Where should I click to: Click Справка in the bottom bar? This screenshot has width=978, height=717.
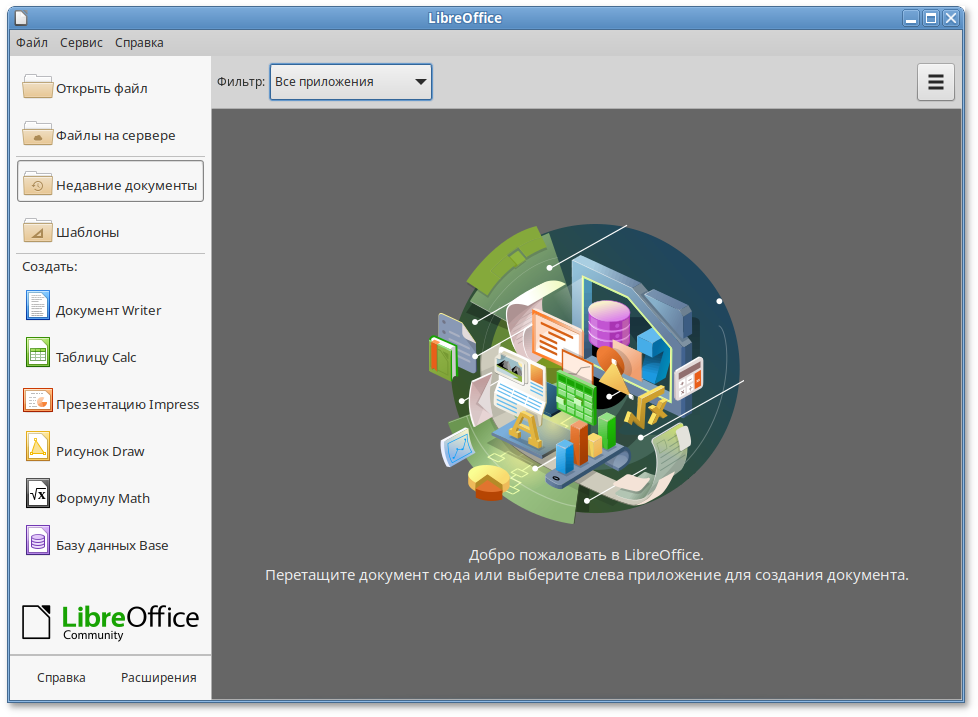[61, 677]
